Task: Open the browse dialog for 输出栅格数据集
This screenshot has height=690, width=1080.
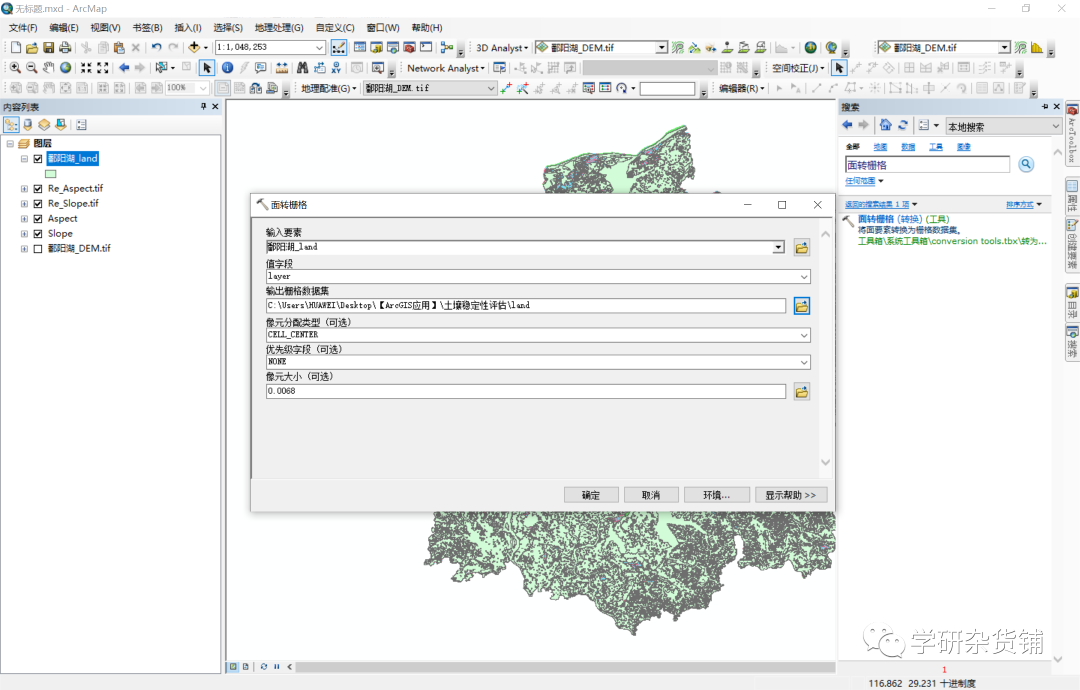Action: pyautogui.click(x=801, y=305)
